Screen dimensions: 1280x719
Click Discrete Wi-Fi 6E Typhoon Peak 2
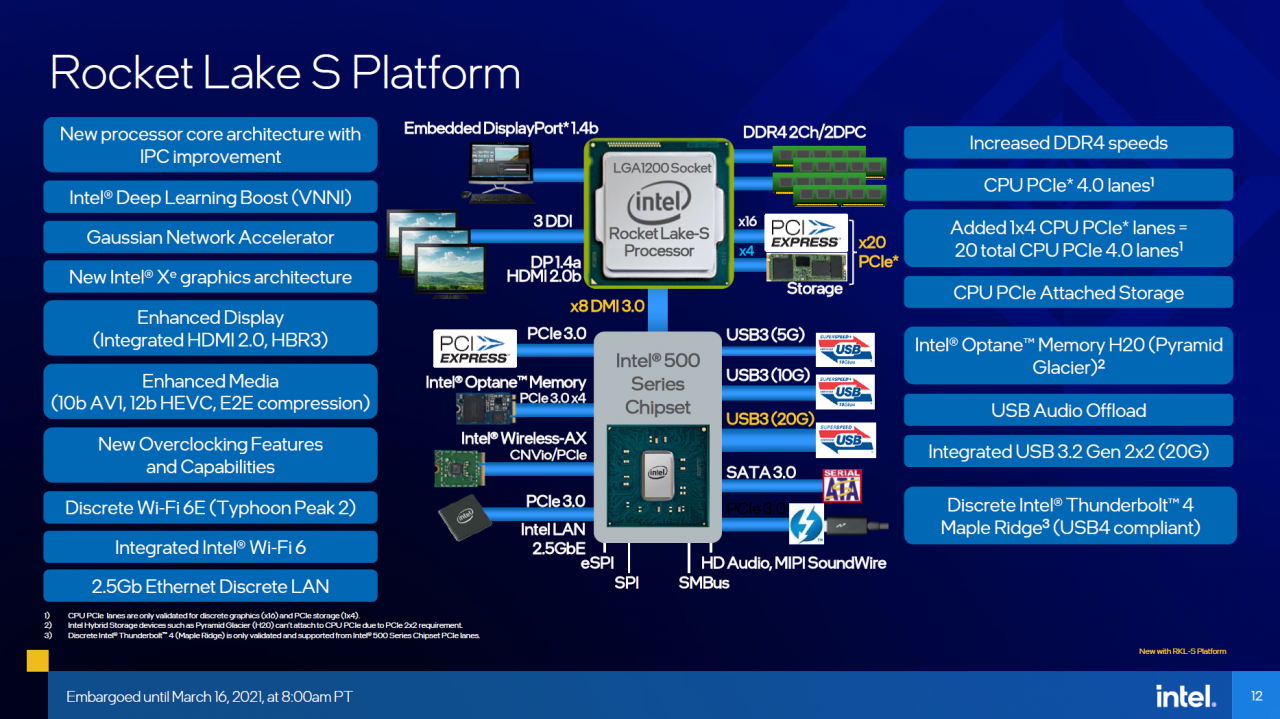(x=210, y=507)
